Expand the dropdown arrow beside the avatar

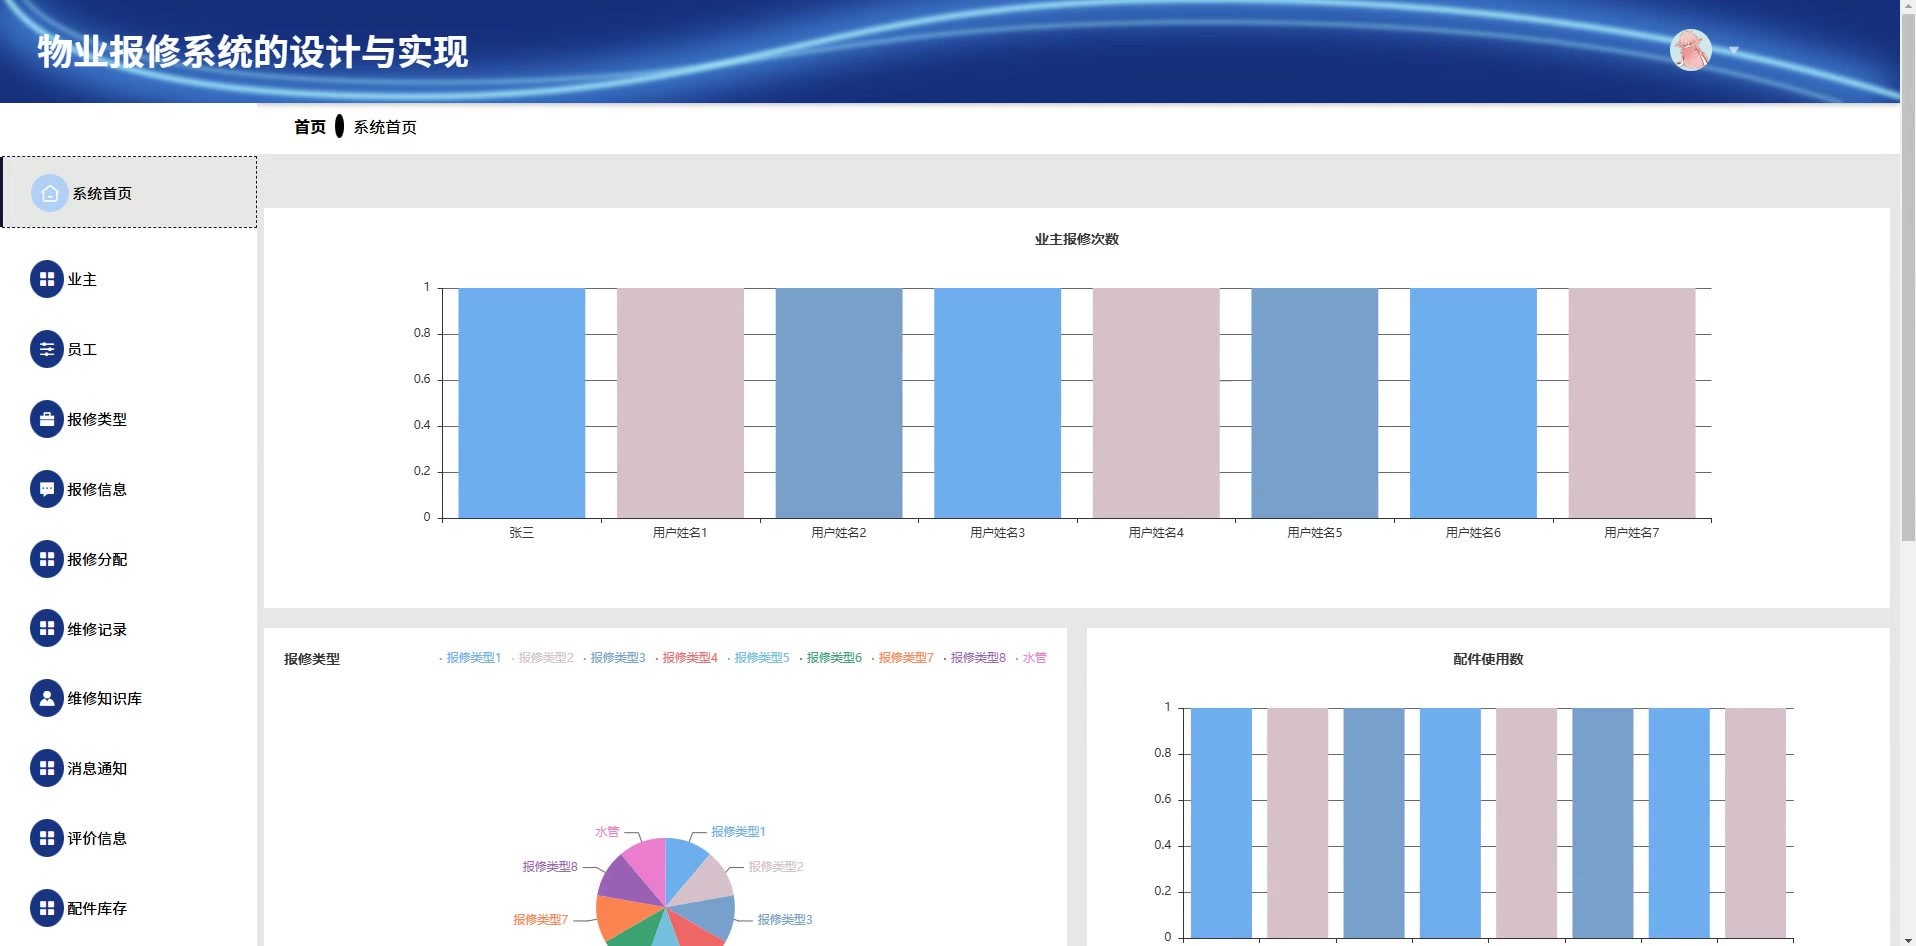pyautogui.click(x=1734, y=50)
